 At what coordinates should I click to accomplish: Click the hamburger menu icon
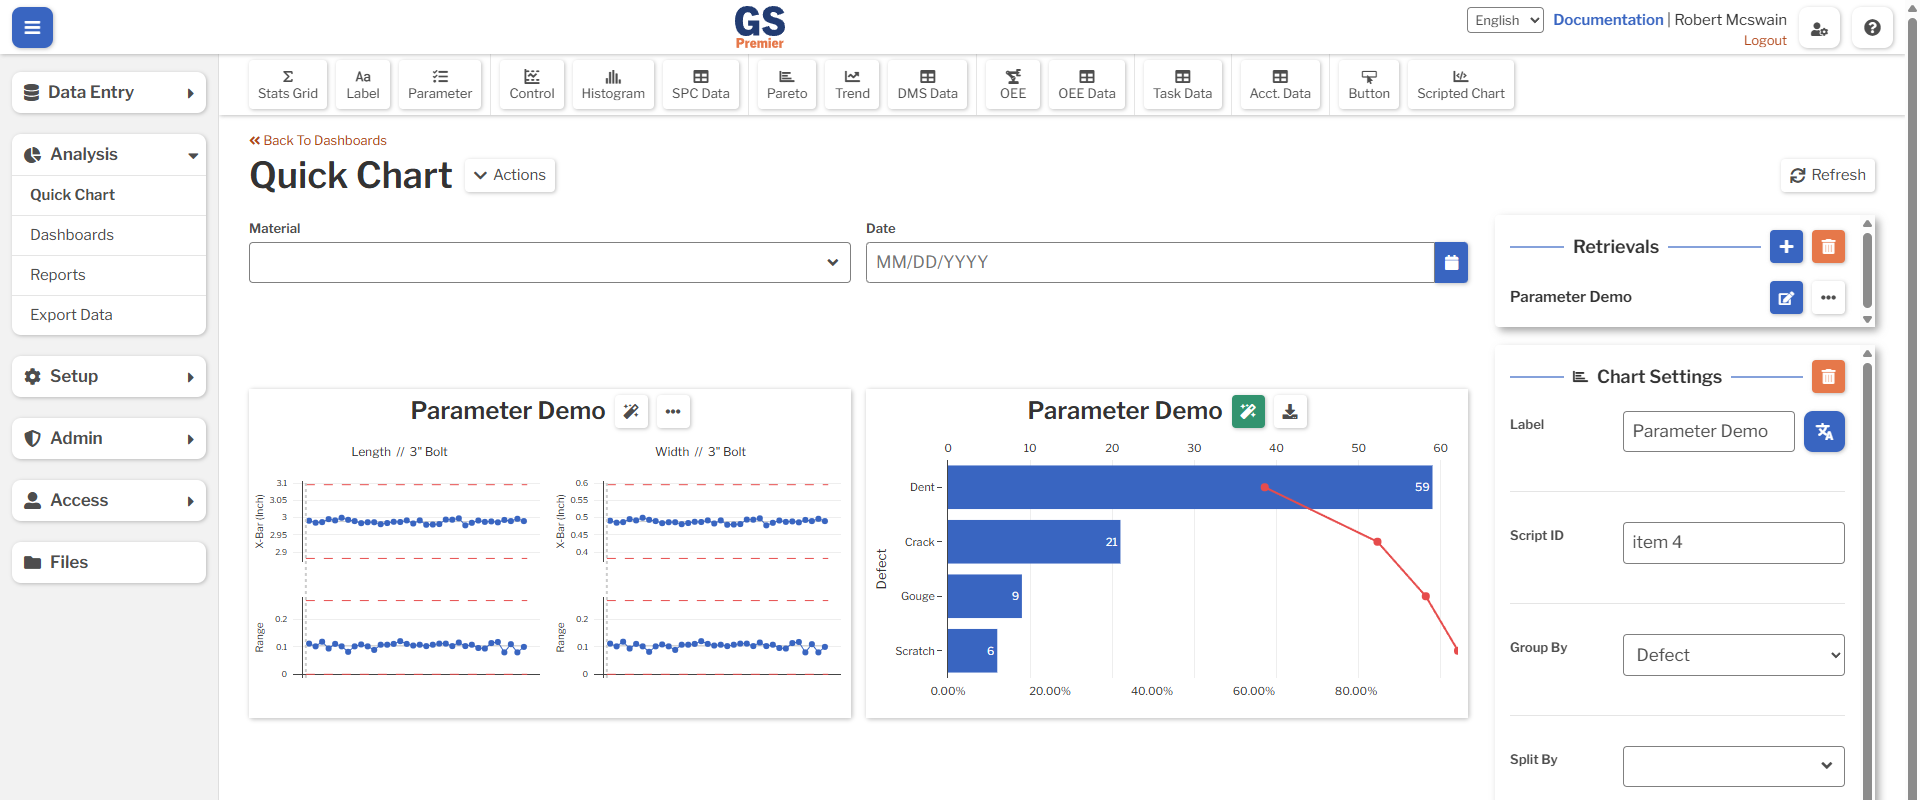pos(32,28)
